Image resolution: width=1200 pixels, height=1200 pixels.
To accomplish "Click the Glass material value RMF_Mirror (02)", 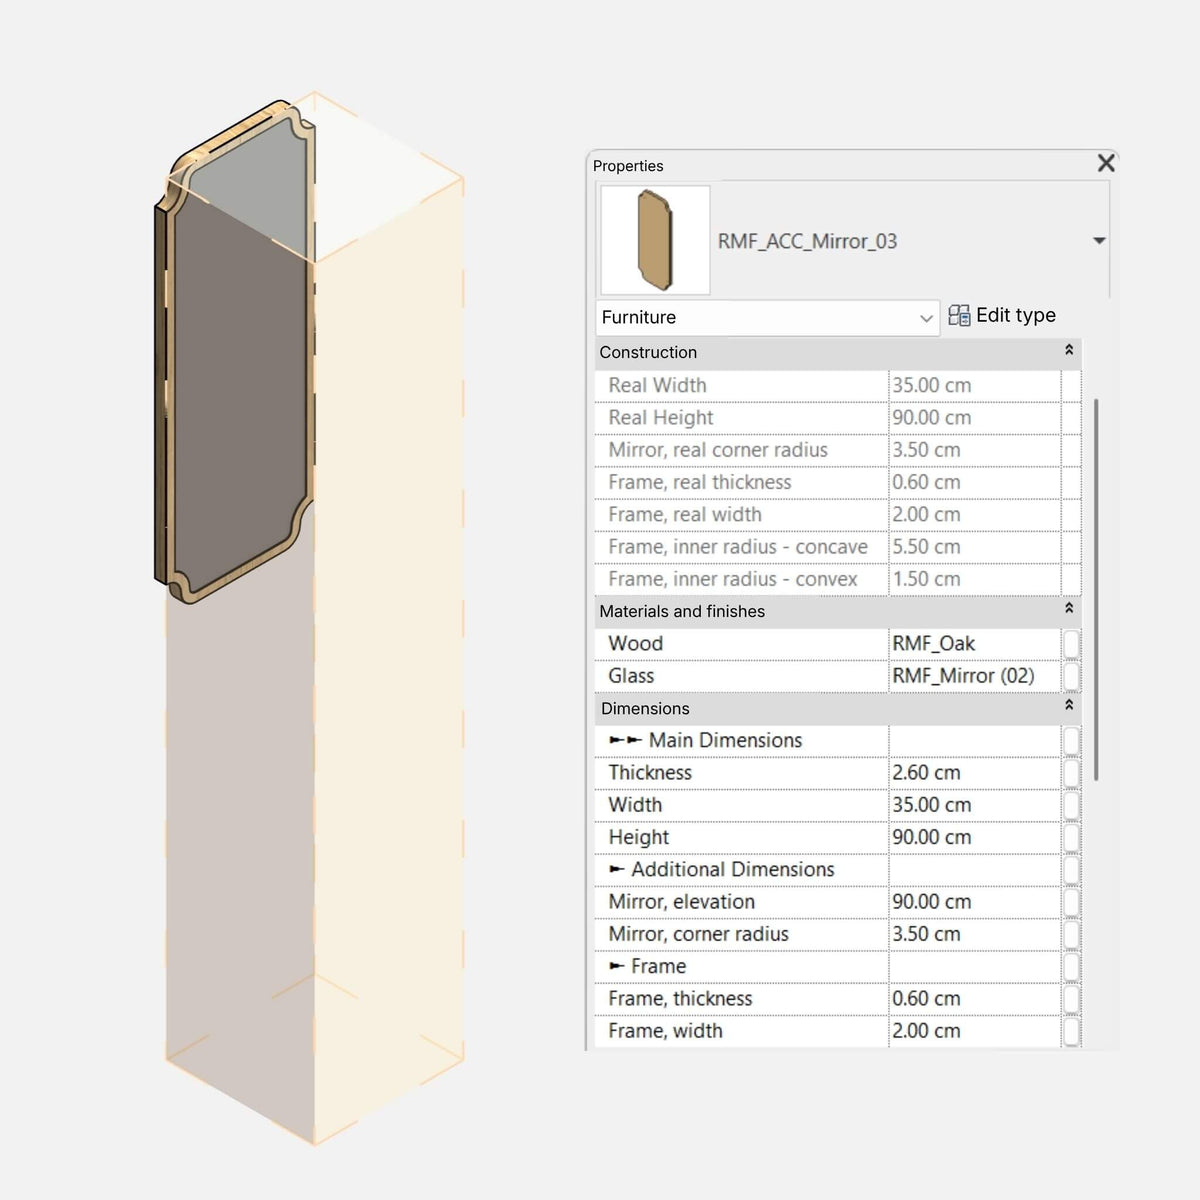I will 974,676.
